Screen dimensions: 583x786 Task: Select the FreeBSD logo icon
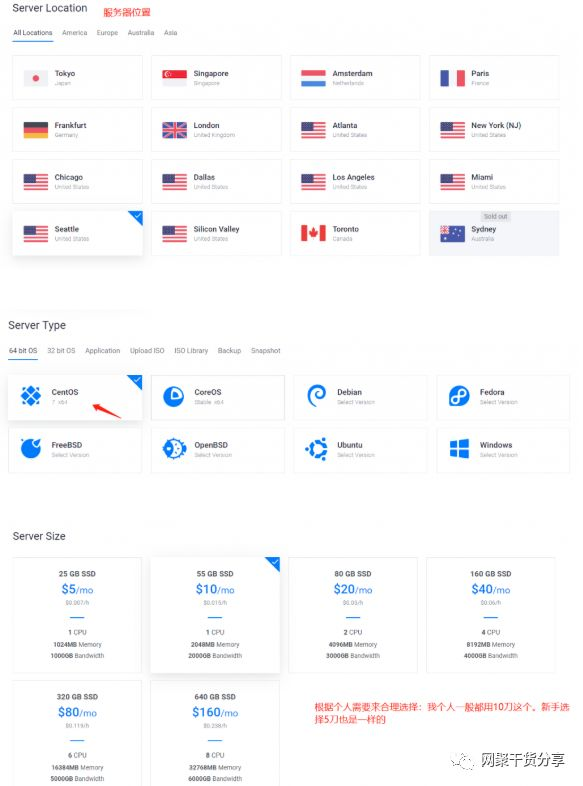31,448
